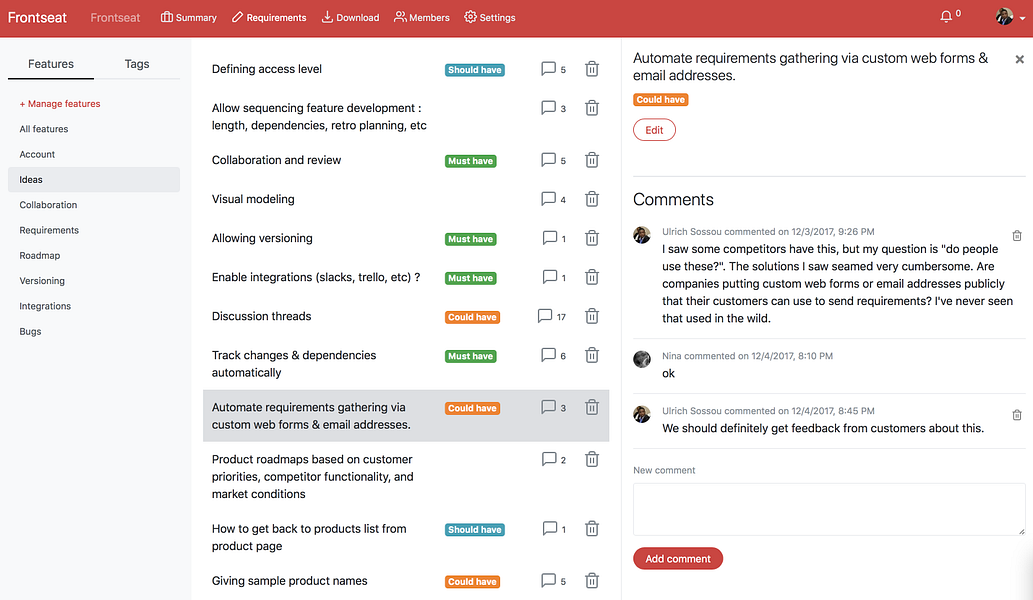Click trash icon for Visual modeling
1033x600 pixels.
592,199
